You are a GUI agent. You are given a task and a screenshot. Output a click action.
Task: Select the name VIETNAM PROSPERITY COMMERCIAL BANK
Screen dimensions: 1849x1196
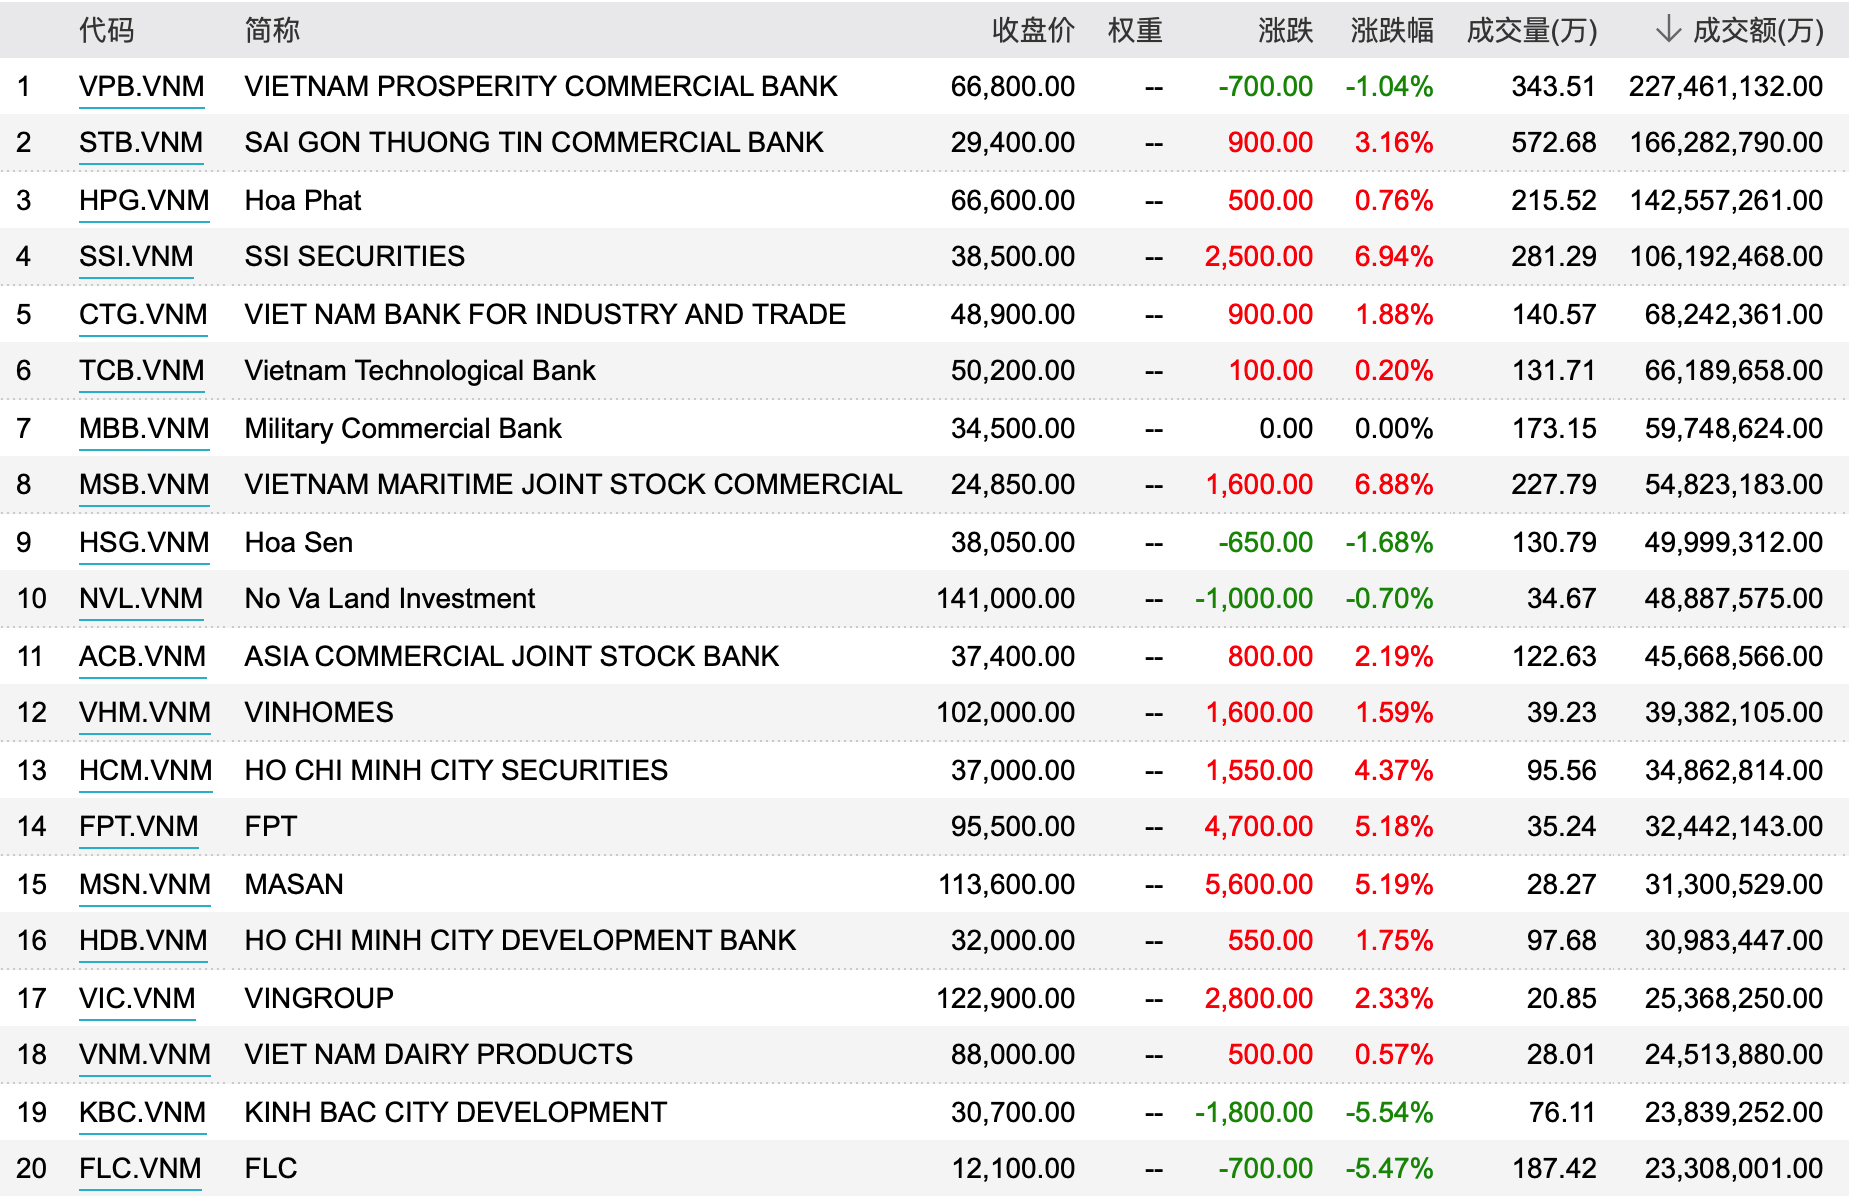point(541,87)
